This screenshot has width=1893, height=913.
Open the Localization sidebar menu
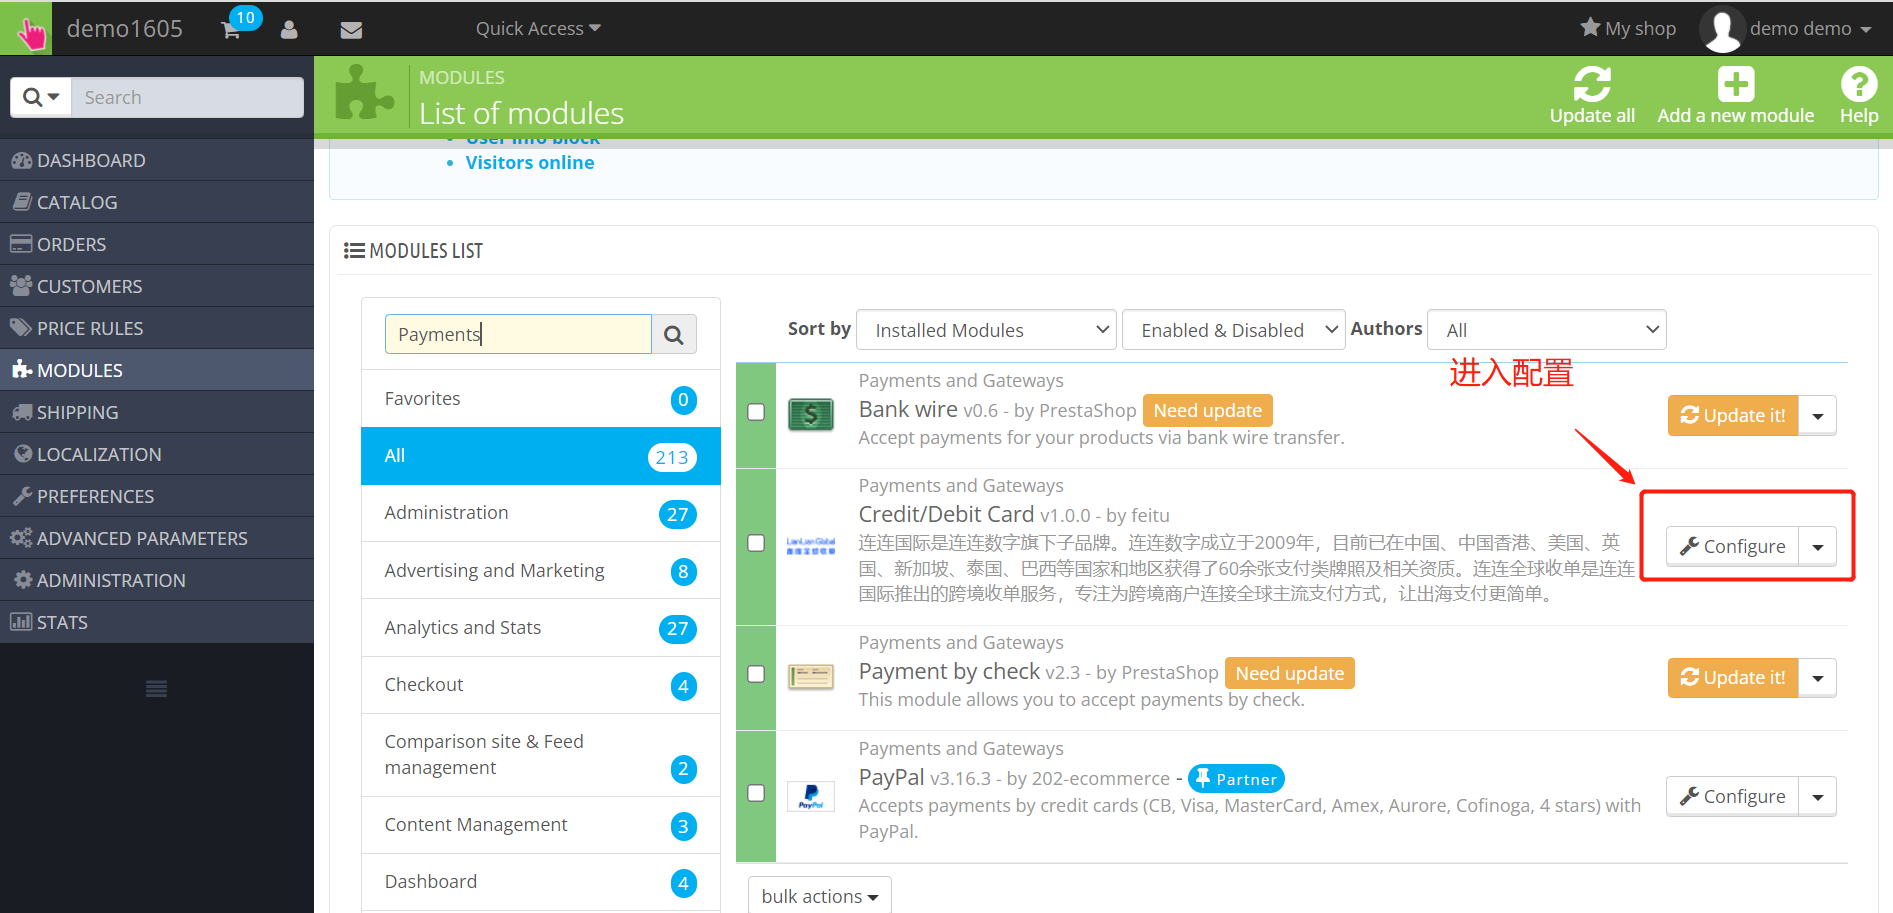157,454
